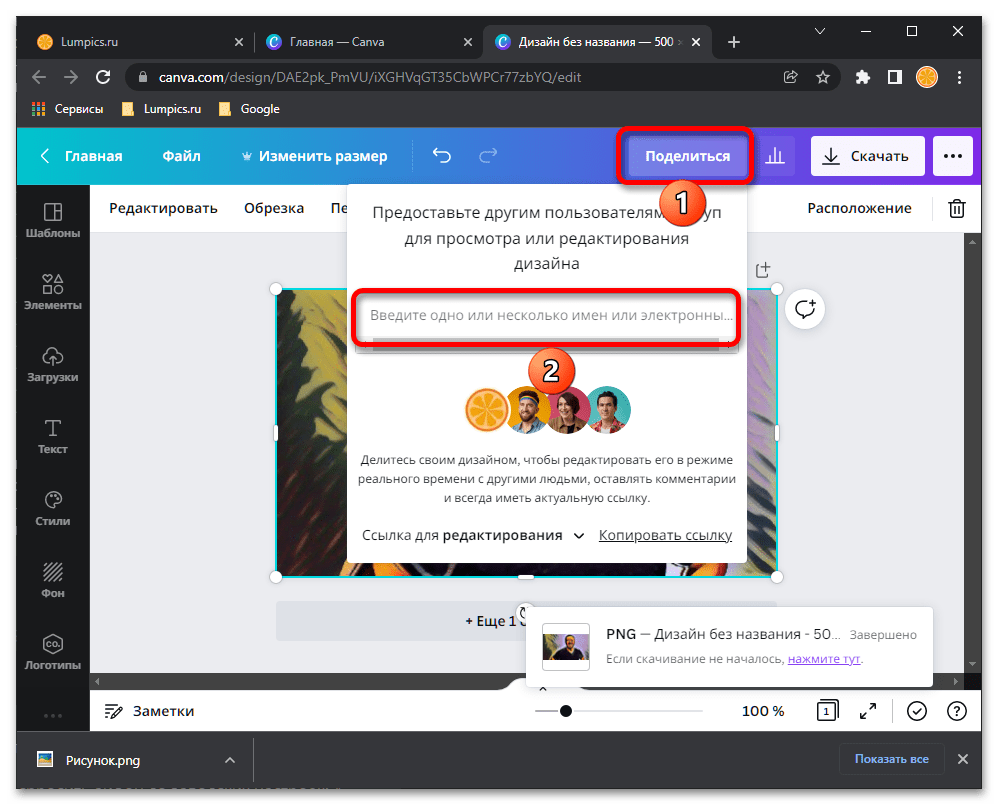The height and width of the screenshot is (805, 998).
Task: Click the нажмите тут download link
Action: coord(824,659)
